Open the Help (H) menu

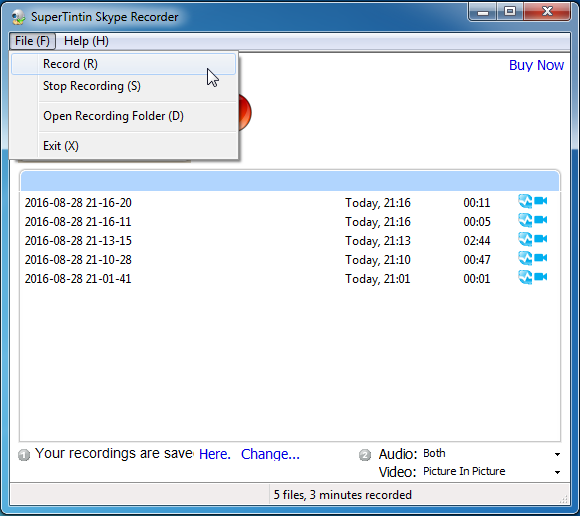pyautogui.click(x=86, y=41)
